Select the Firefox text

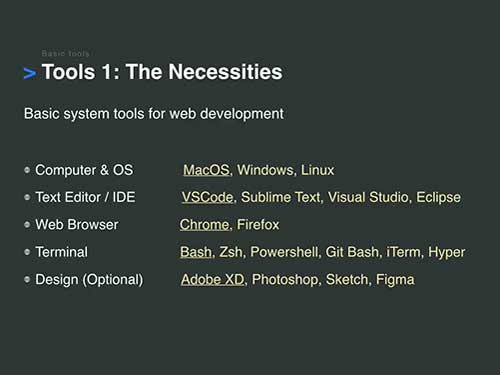pyautogui.click(x=258, y=224)
